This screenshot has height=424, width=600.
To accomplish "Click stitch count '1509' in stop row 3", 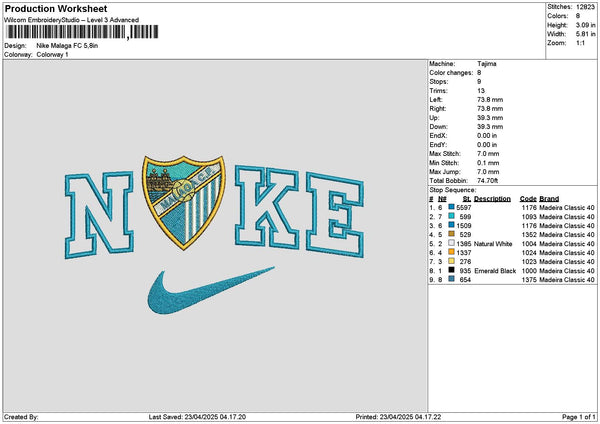I will pos(464,226).
